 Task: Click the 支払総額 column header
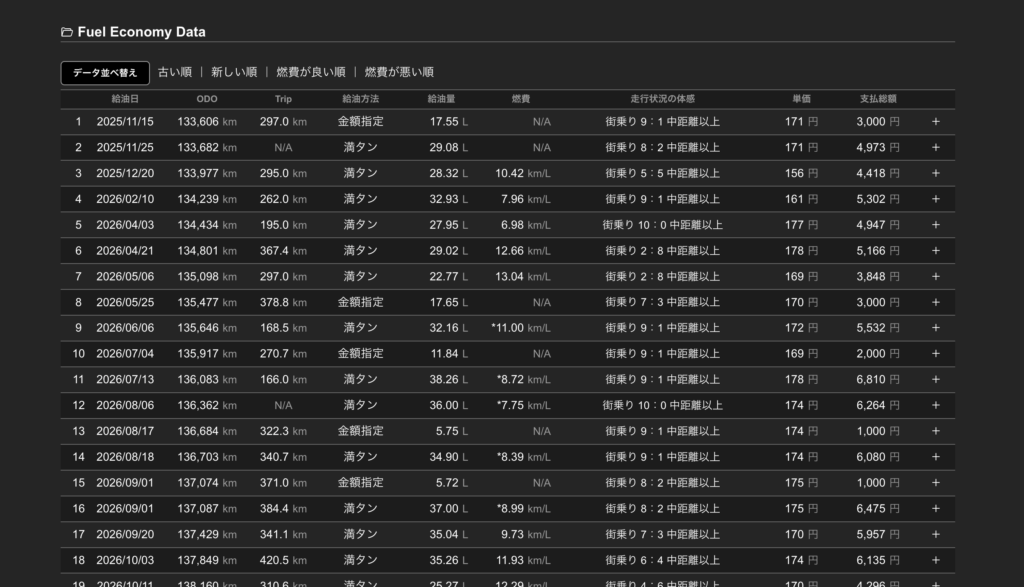(878, 99)
